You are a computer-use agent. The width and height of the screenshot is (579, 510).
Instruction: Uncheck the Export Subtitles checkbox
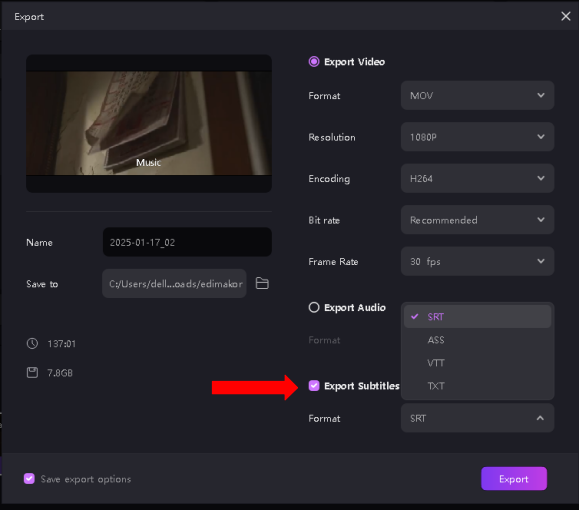tap(314, 386)
